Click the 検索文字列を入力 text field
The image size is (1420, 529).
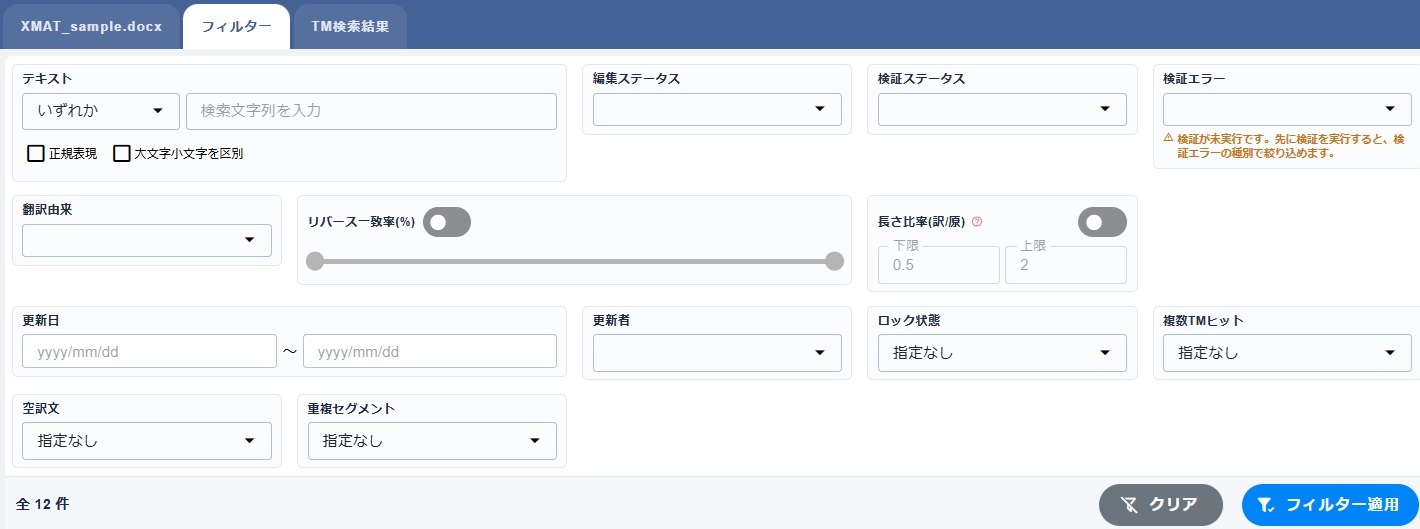[x=371, y=111]
